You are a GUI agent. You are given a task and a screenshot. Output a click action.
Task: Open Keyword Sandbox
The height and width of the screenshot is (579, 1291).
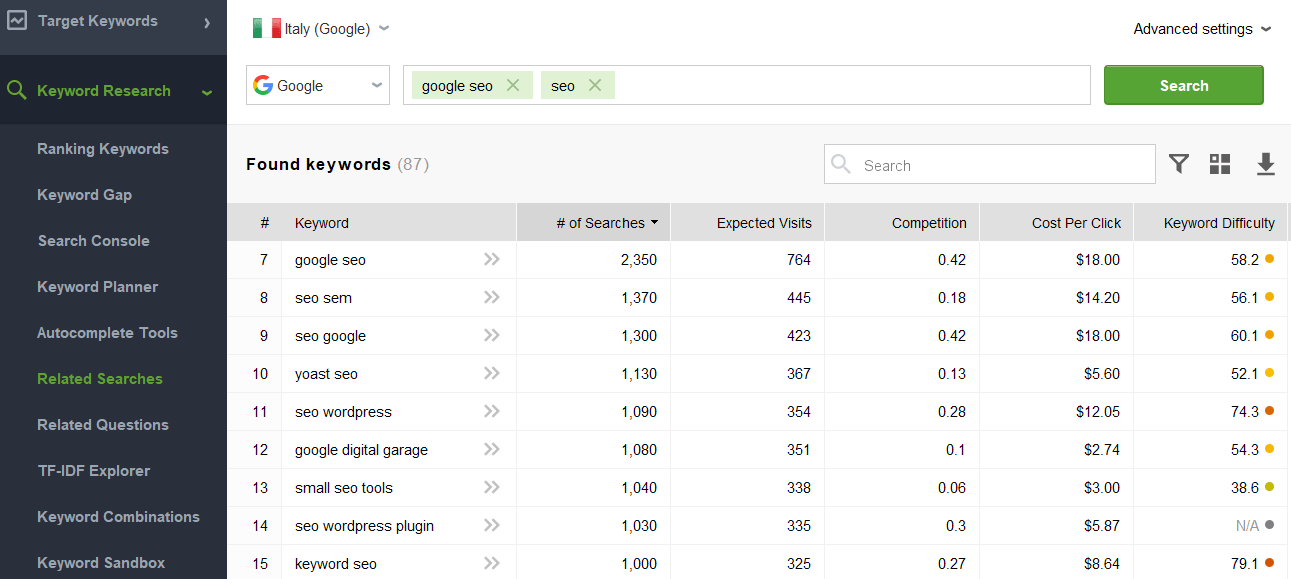pos(101,563)
